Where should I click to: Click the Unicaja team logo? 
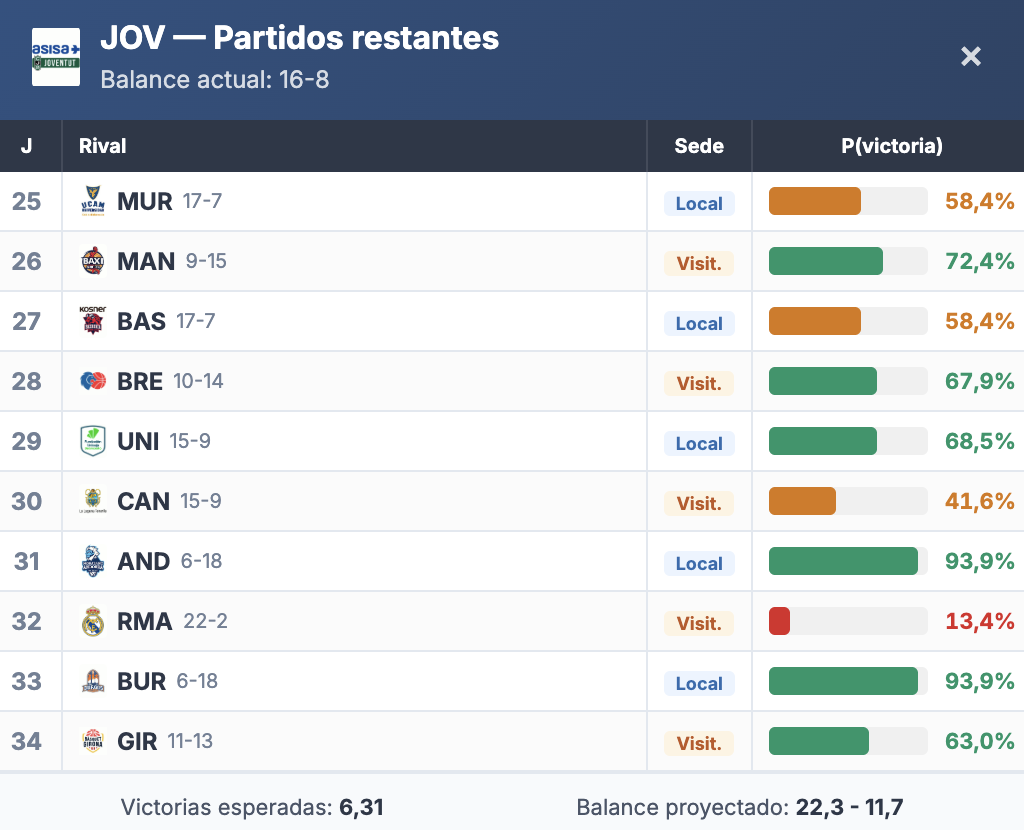[x=93, y=441]
